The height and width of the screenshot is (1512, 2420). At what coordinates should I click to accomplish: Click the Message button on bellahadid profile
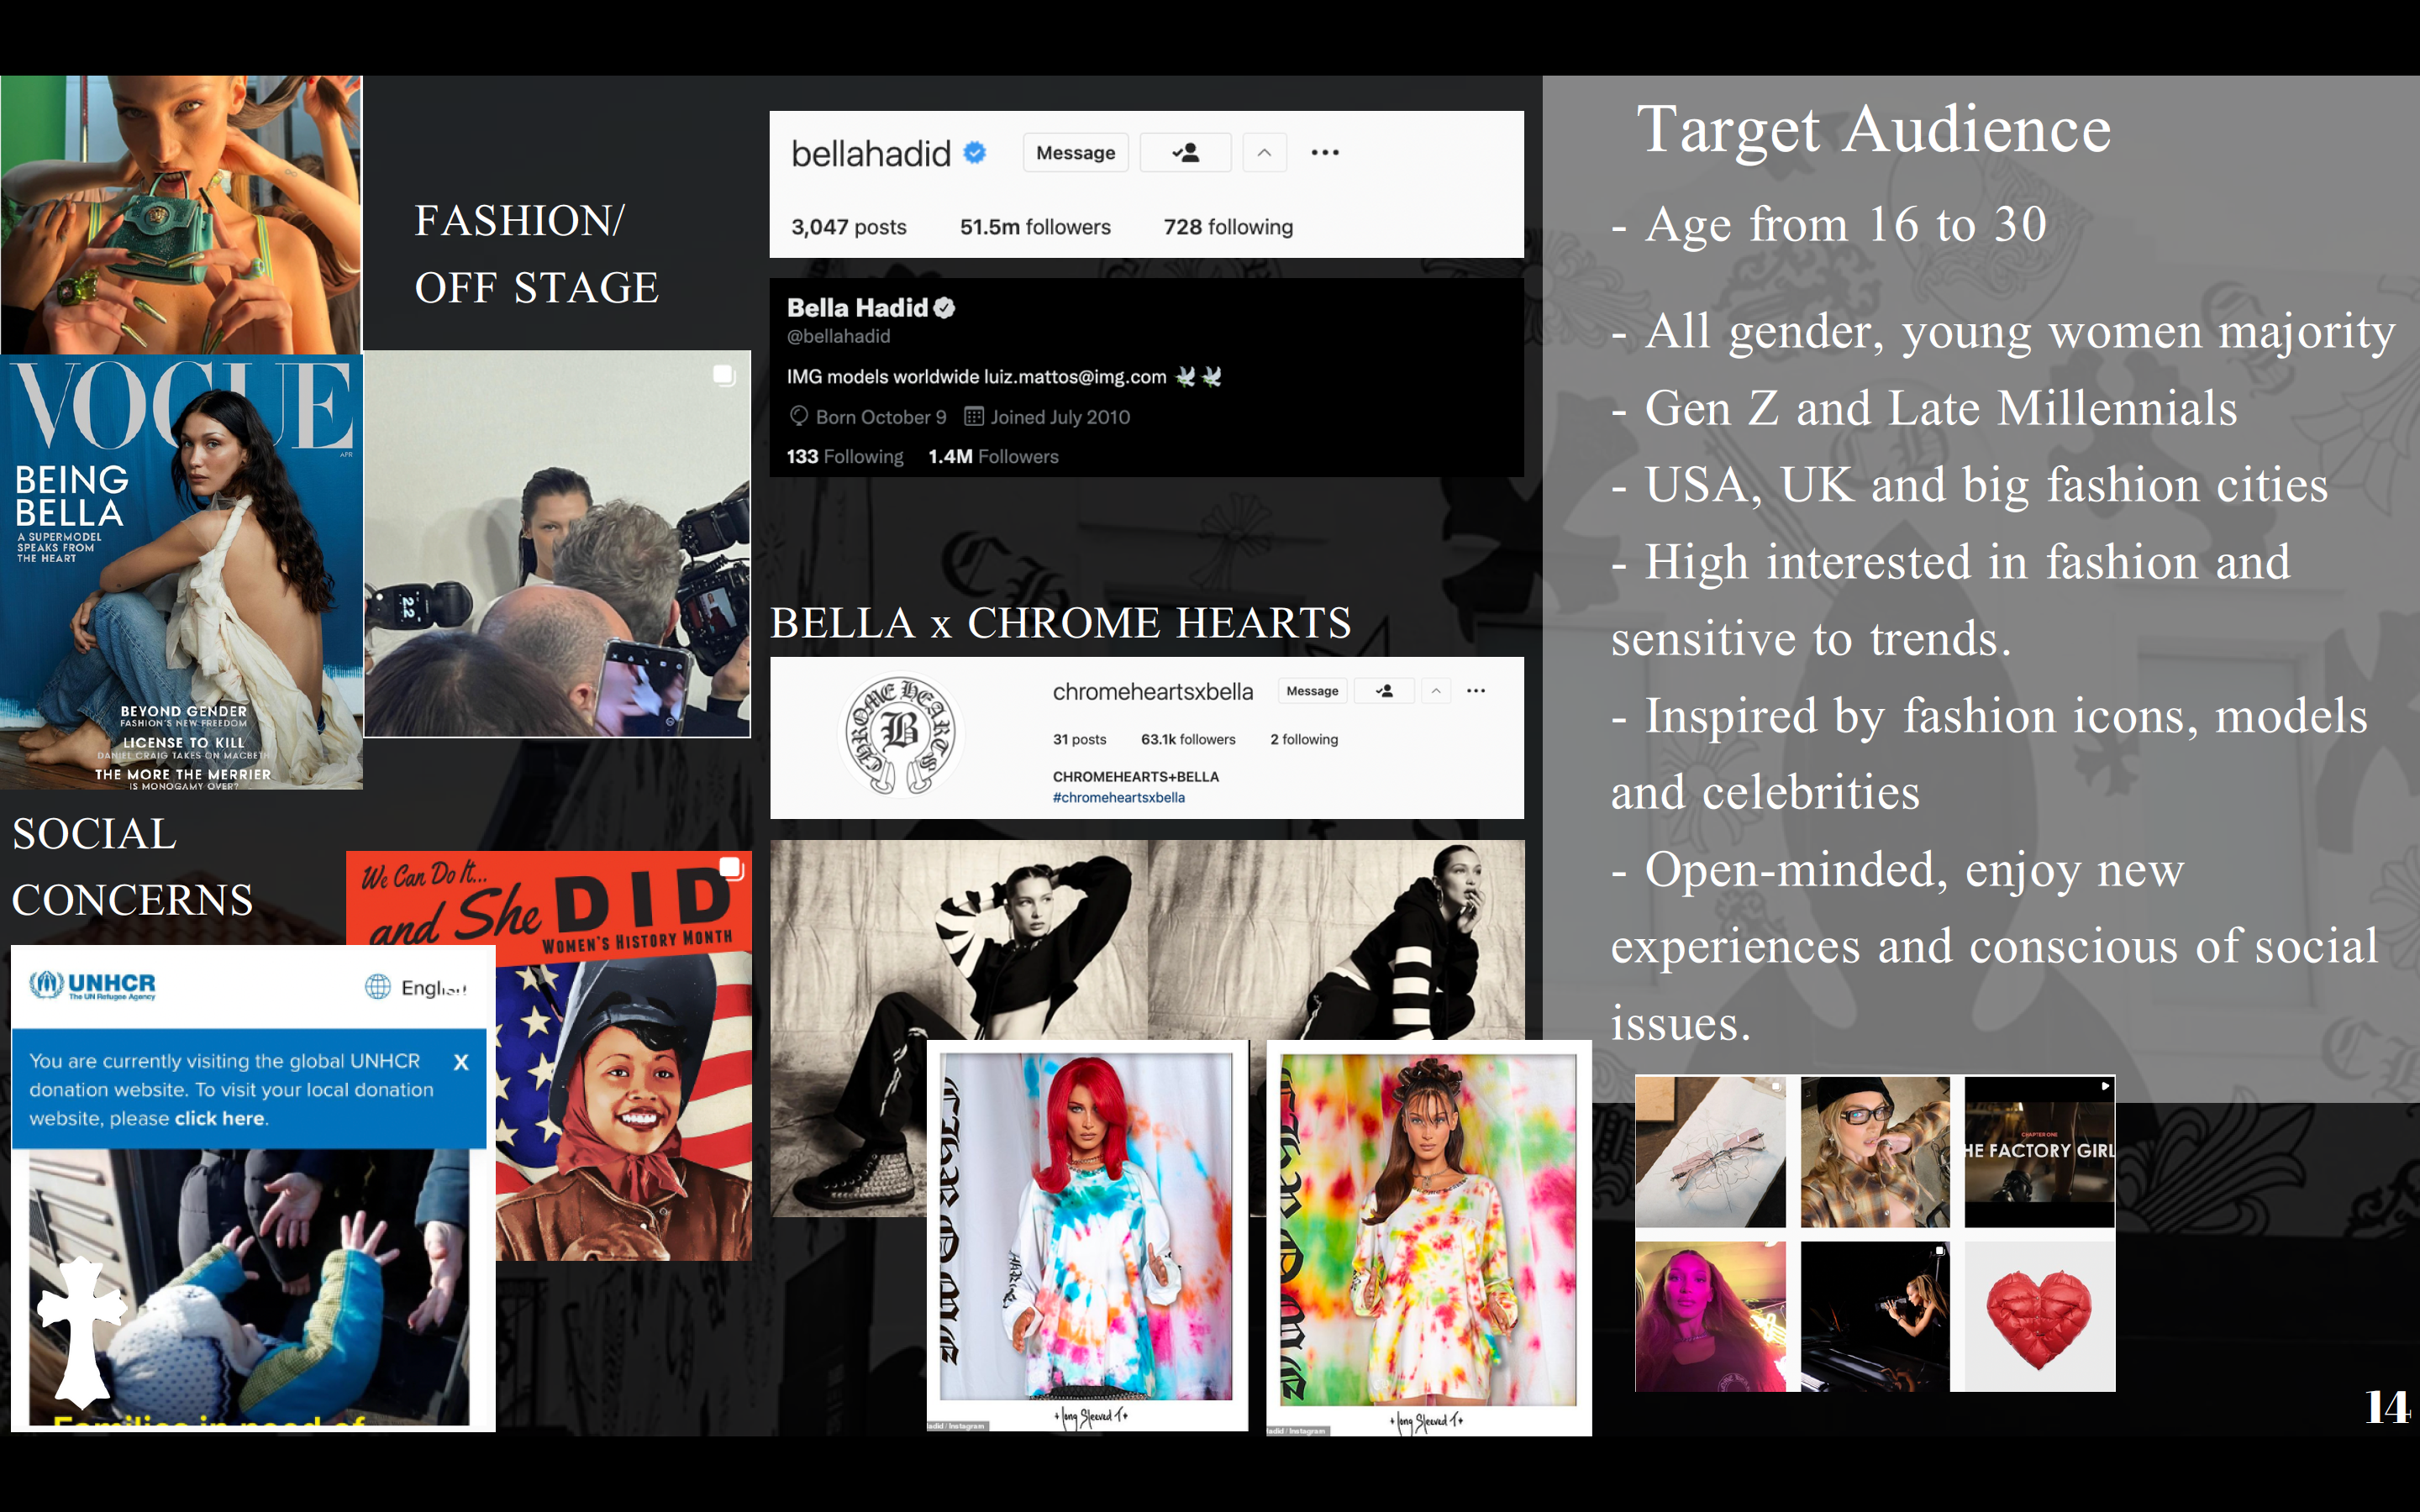(1075, 153)
